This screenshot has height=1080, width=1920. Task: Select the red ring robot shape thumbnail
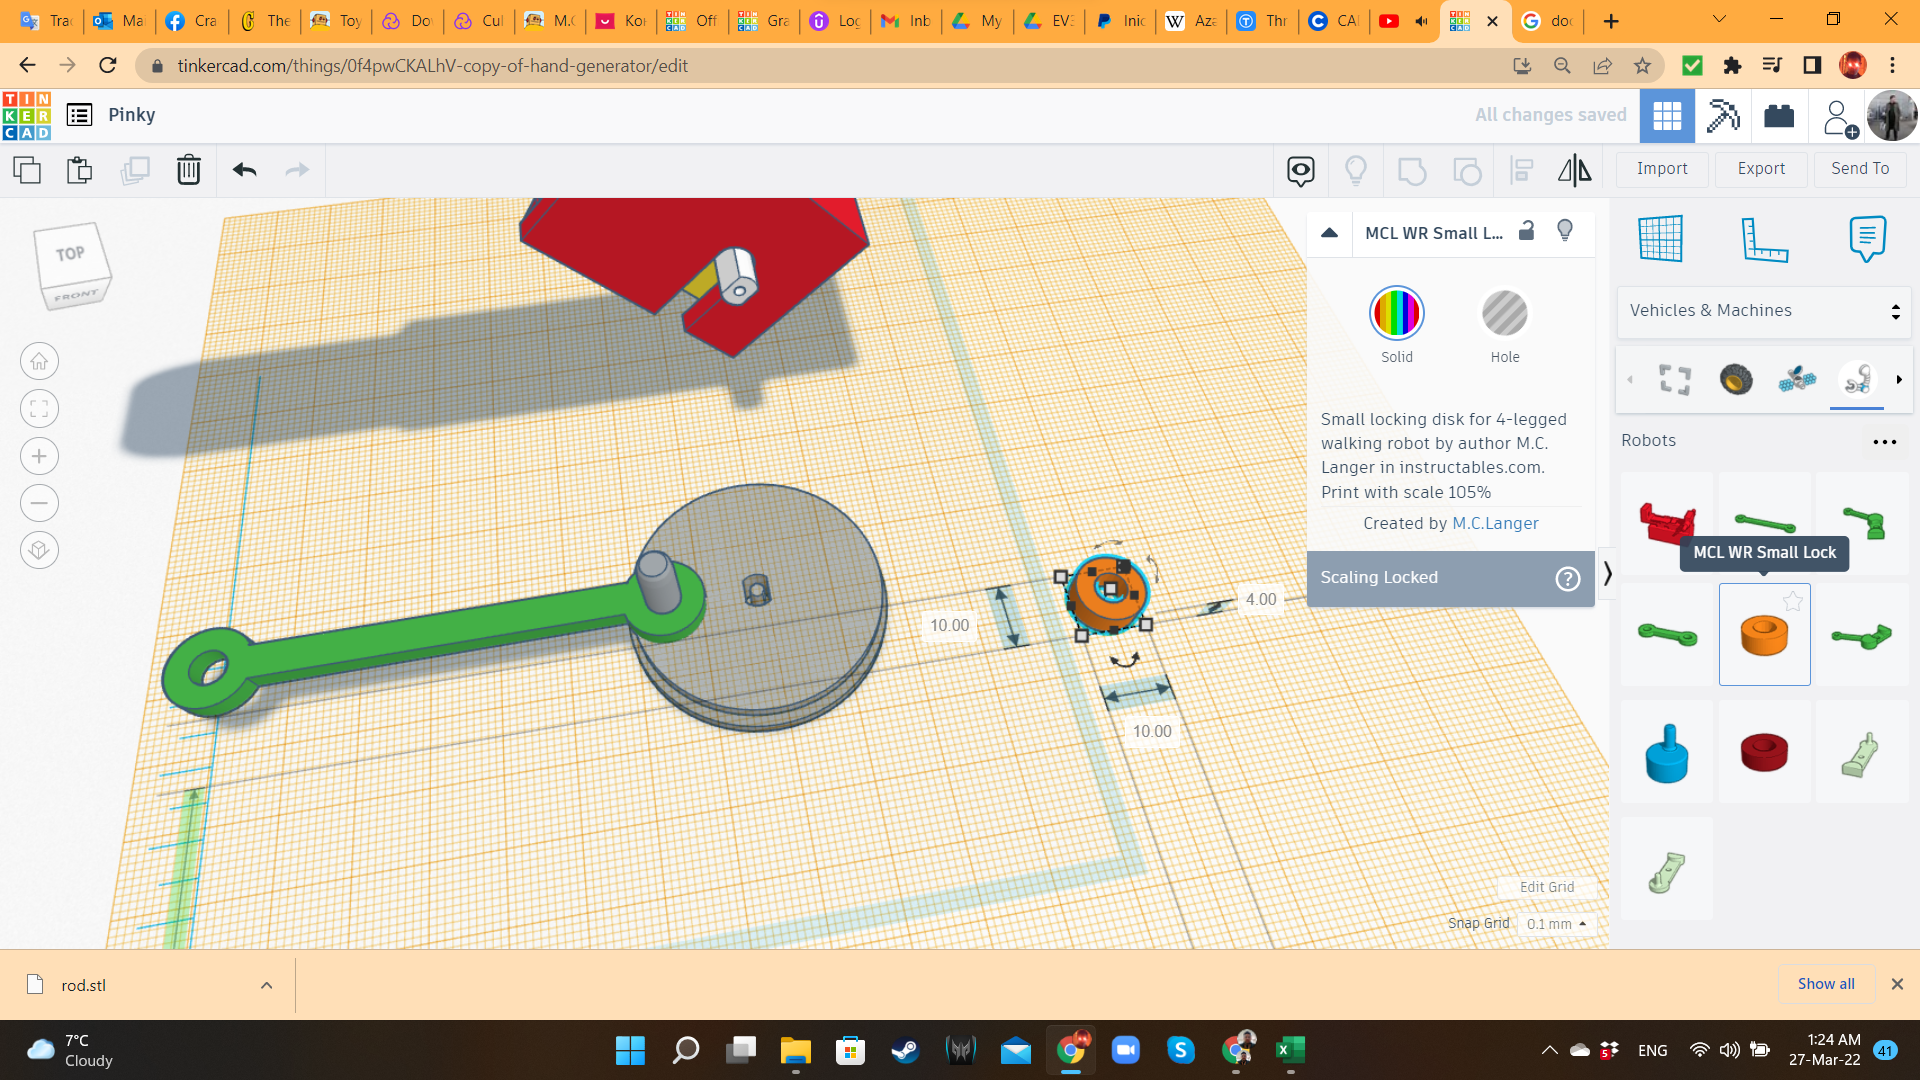pyautogui.click(x=1764, y=752)
